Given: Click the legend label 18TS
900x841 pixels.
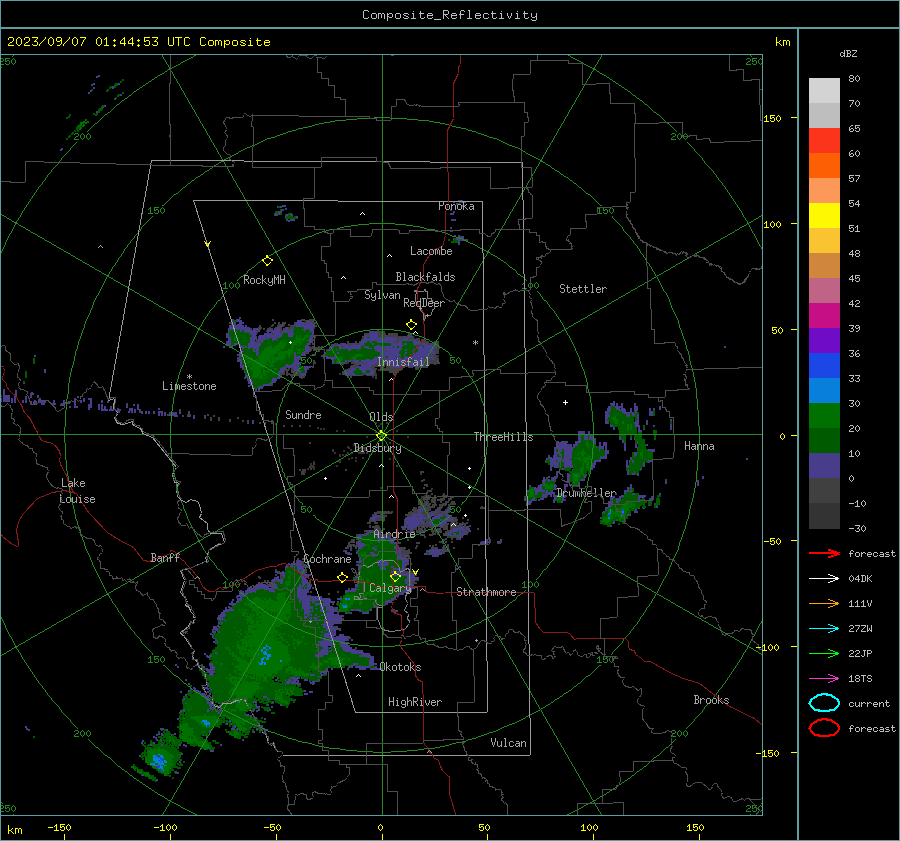Looking at the screenshot, I should click(x=860, y=679).
